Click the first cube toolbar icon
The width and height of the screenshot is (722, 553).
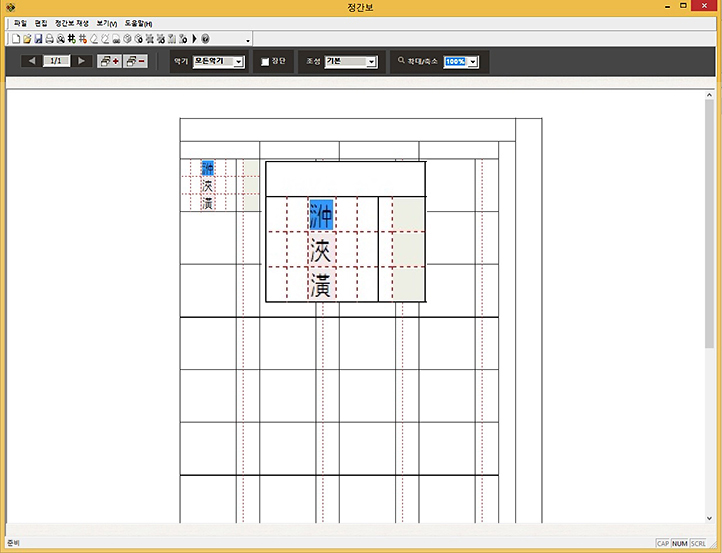[127, 39]
